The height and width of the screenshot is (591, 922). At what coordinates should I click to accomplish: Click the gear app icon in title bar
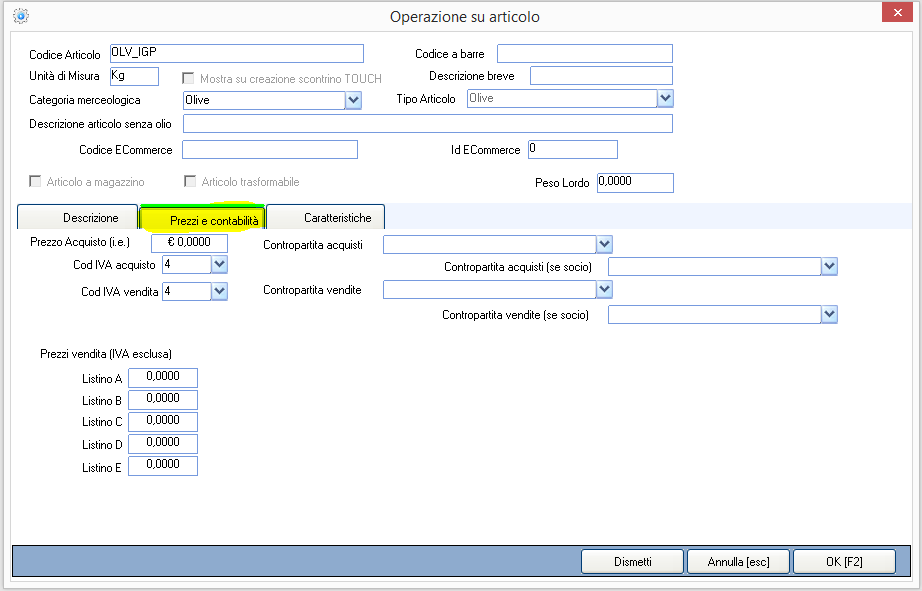point(21,16)
